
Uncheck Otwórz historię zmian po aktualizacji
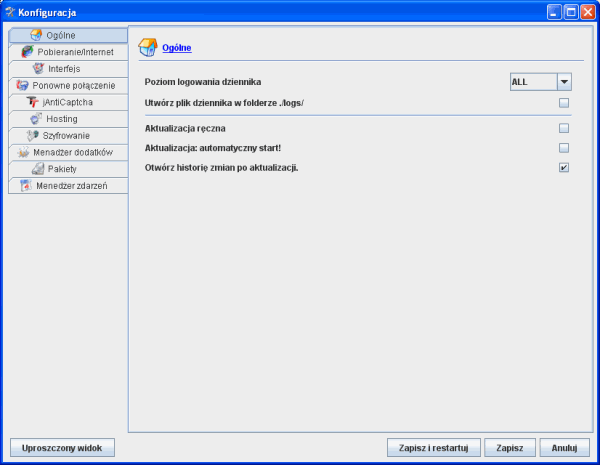(x=564, y=167)
